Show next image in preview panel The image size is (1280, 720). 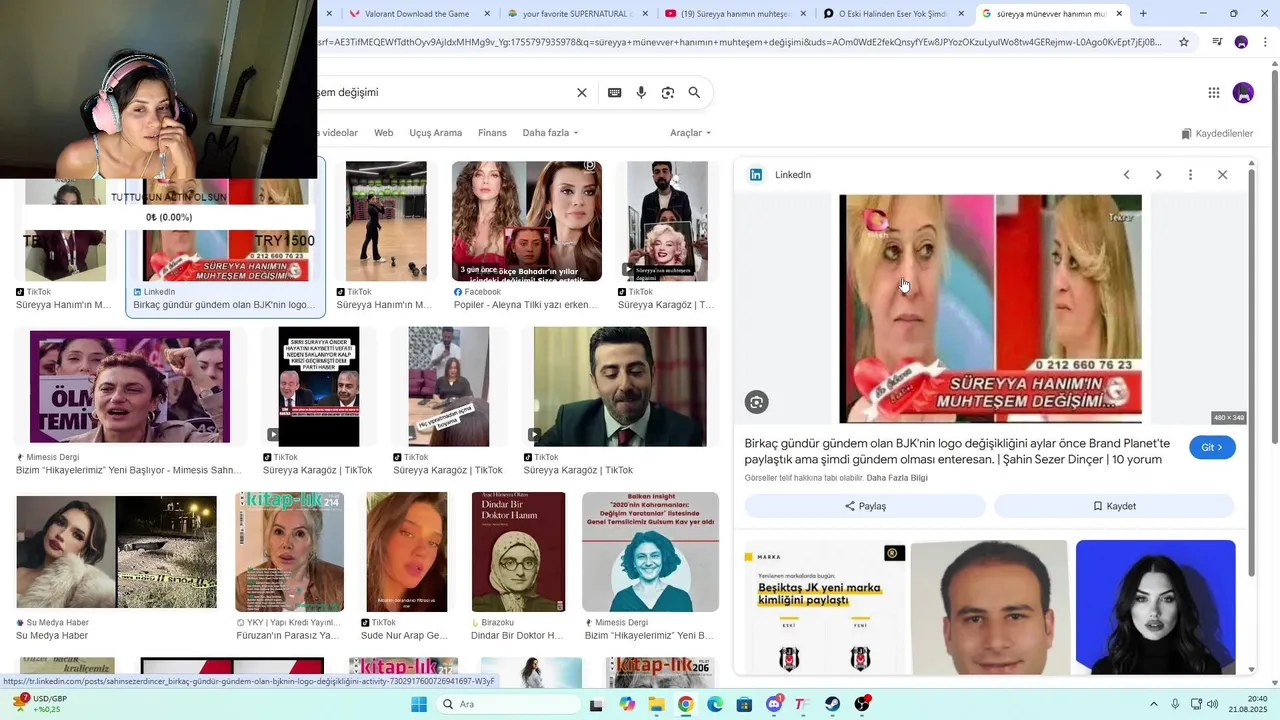pos(1159,175)
